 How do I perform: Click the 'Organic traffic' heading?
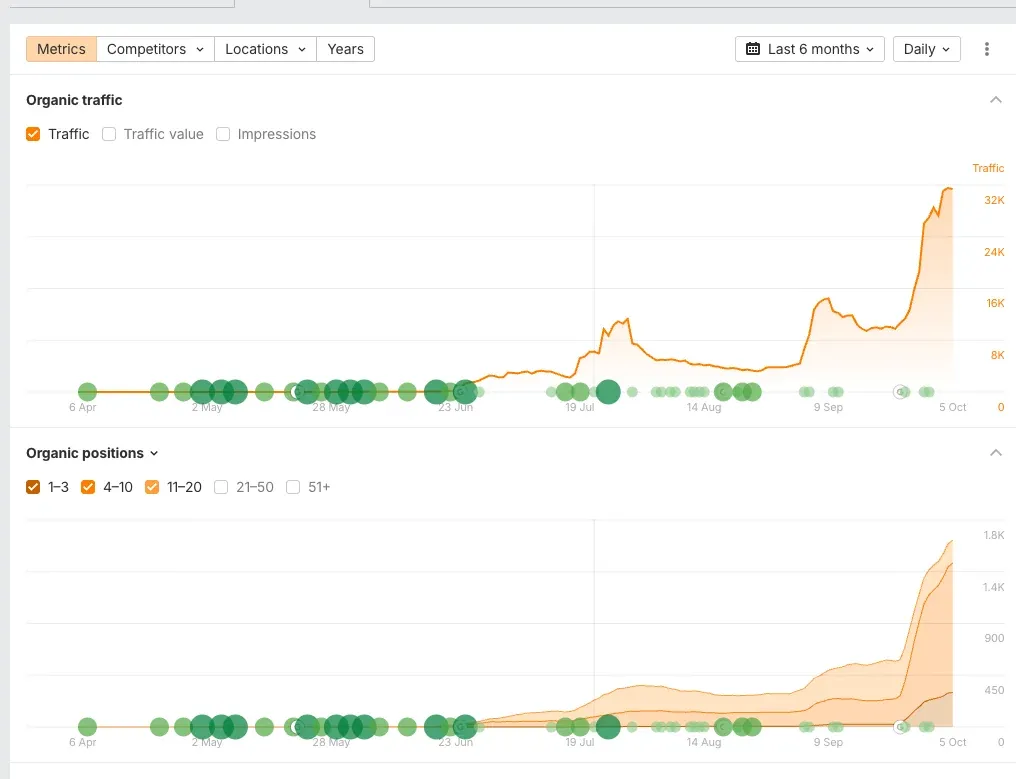(74, 100)
